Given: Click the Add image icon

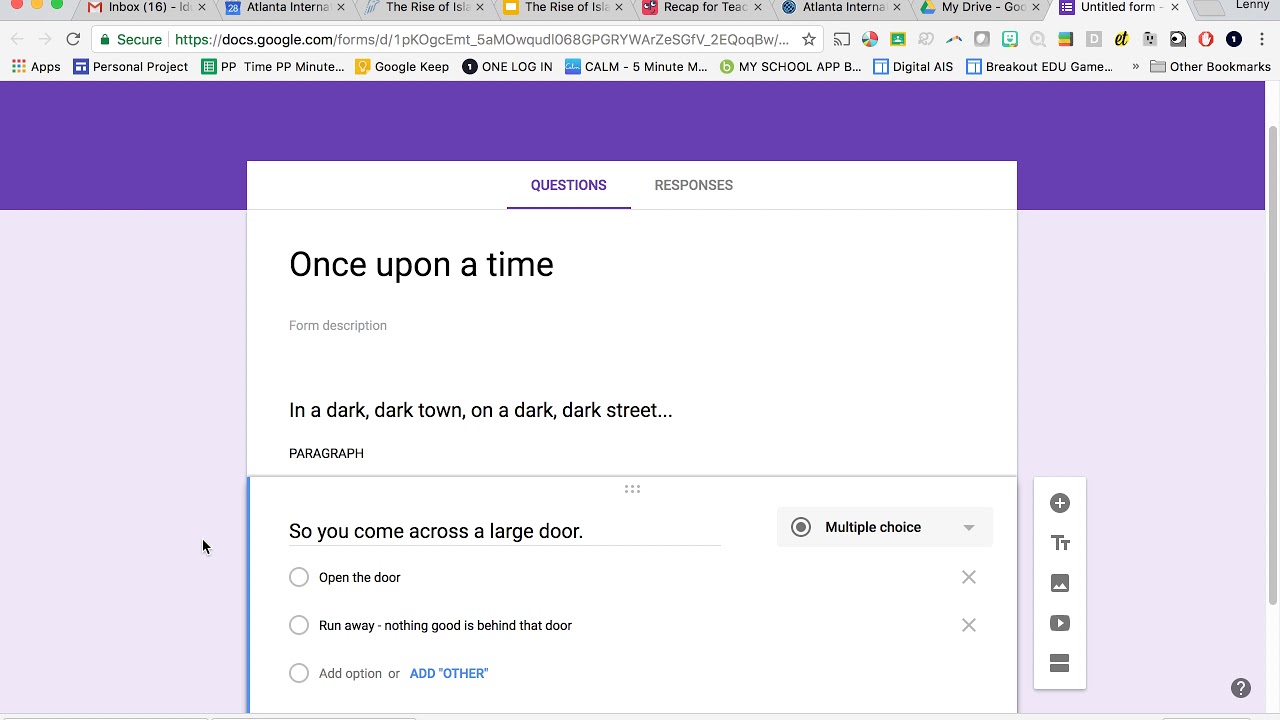Looking at the screenshot, I should 1060,583.
